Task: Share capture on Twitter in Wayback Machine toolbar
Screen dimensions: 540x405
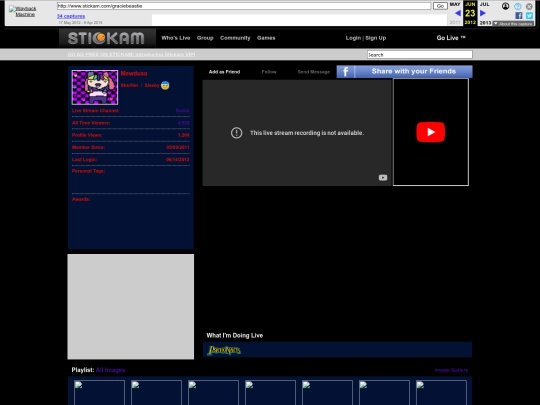Action: pos(529,15)
